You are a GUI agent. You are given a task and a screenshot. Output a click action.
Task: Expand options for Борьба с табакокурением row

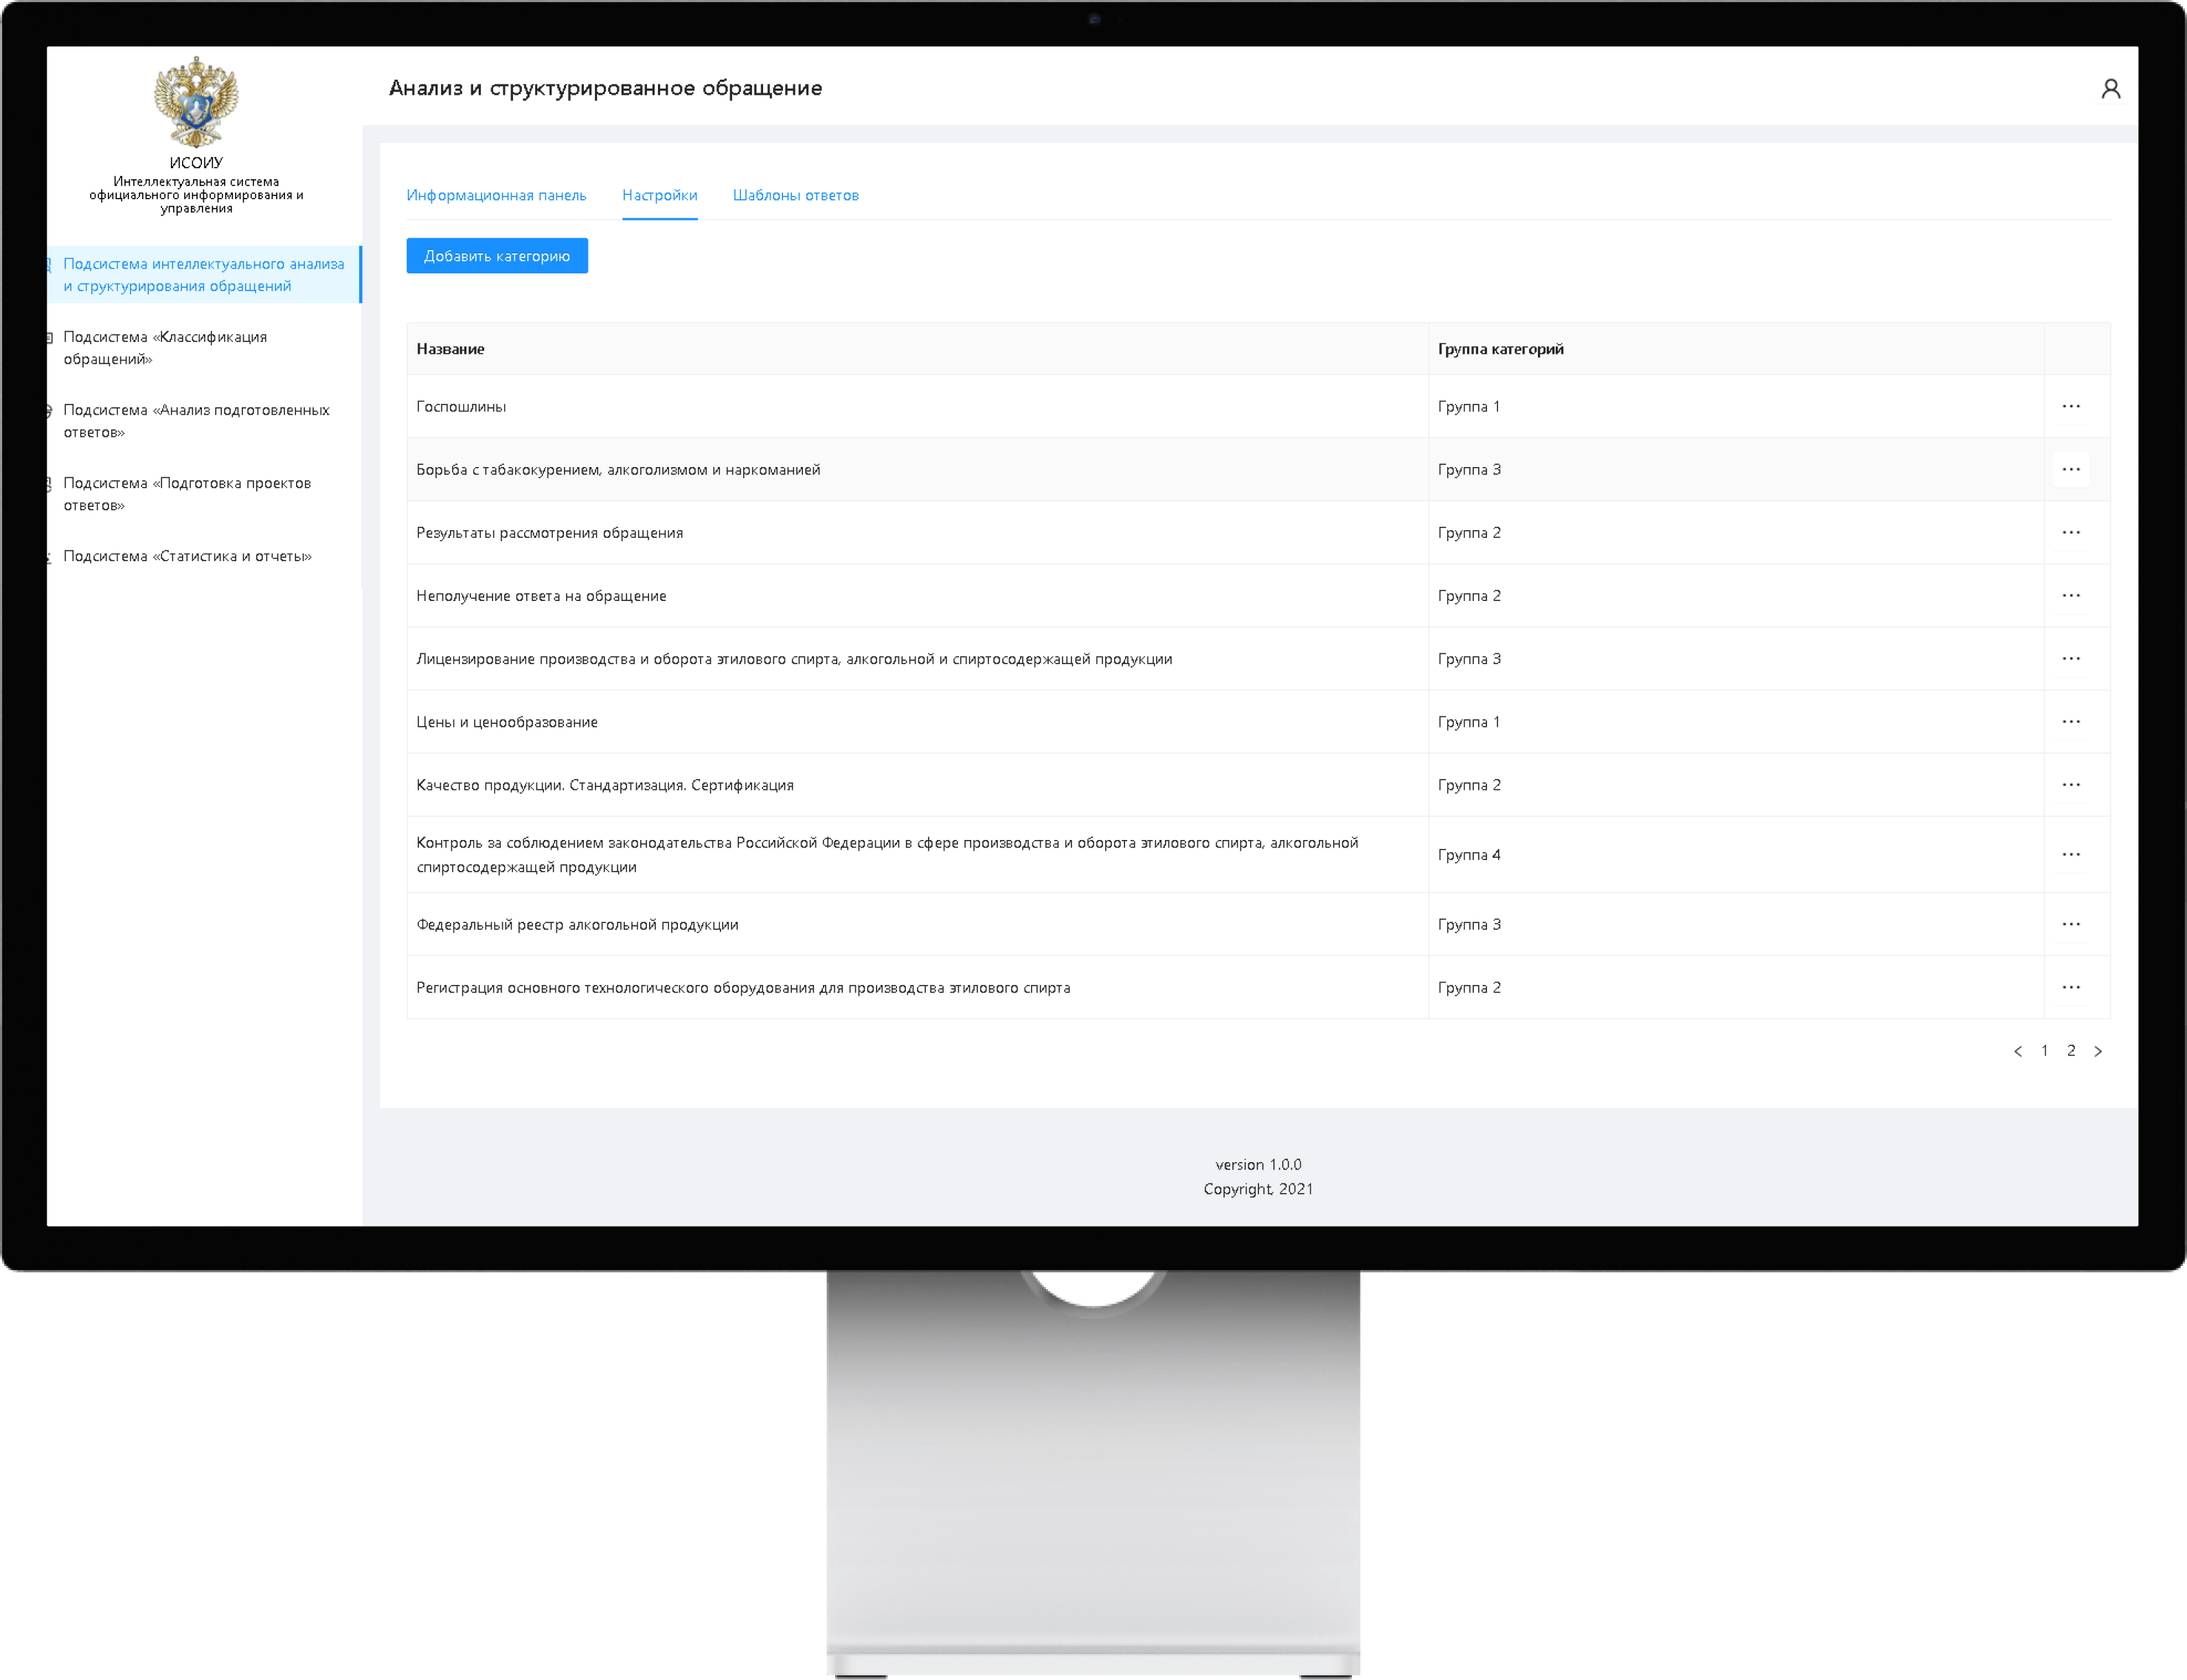[2070, 470]
